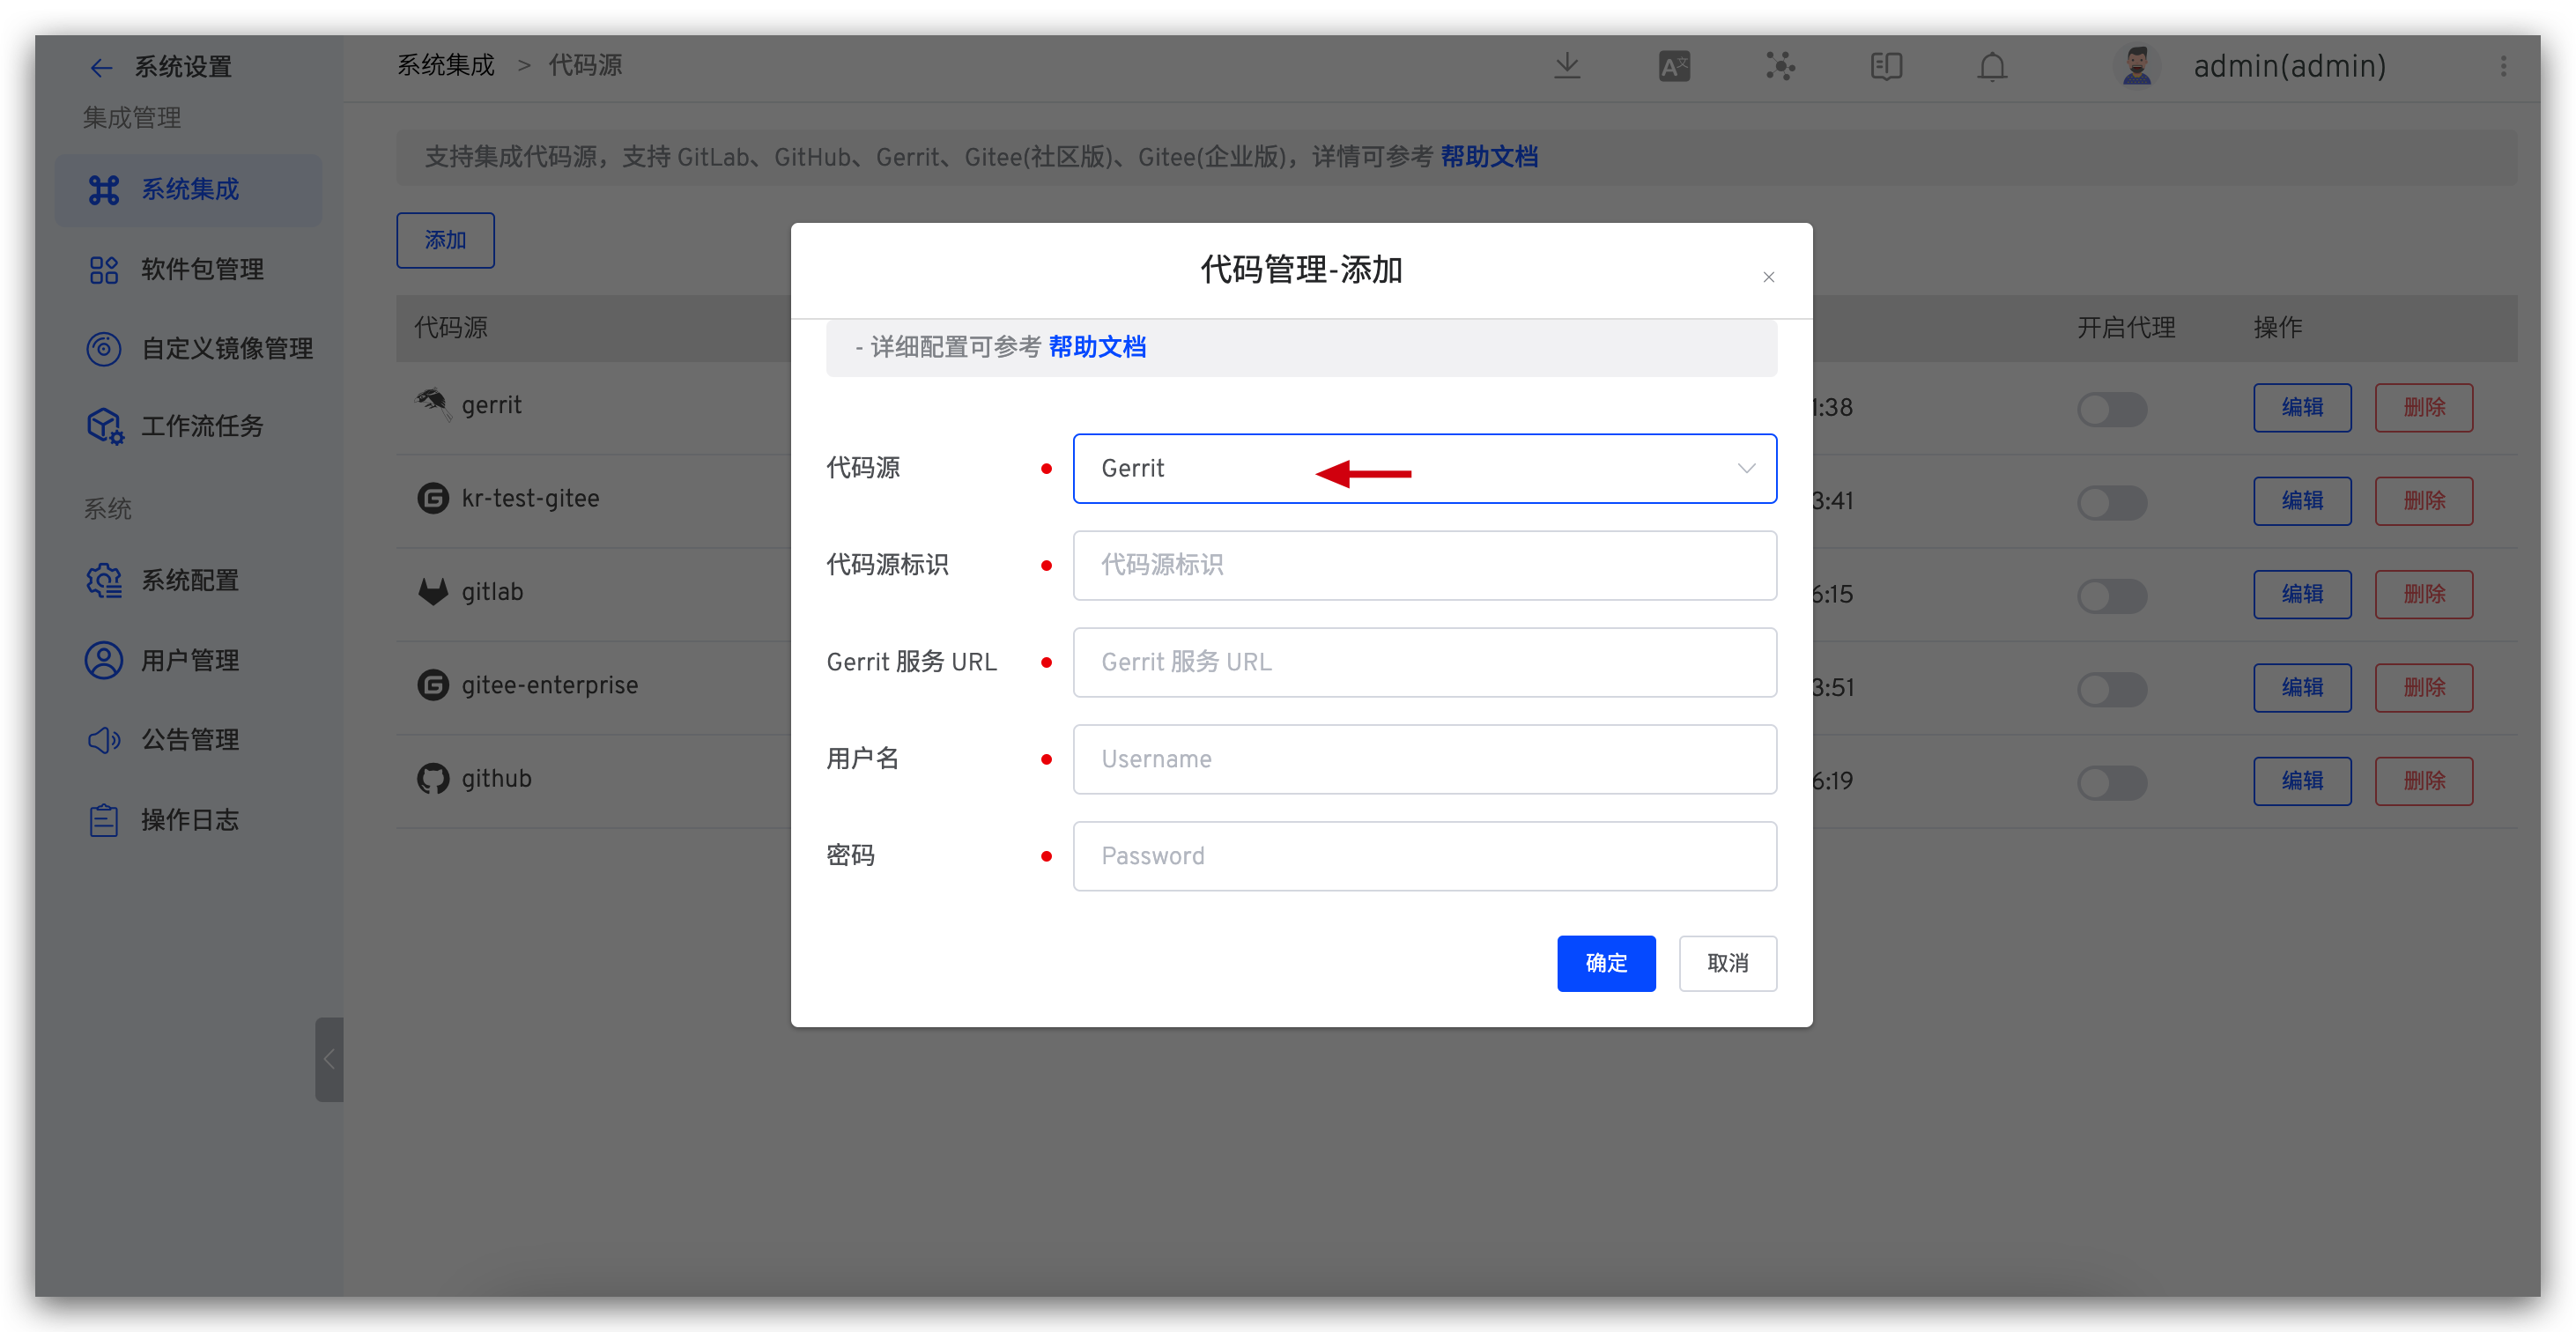Click the admin user avatar
This screenshot has height=1332, width=2576.
[2137, 66]
